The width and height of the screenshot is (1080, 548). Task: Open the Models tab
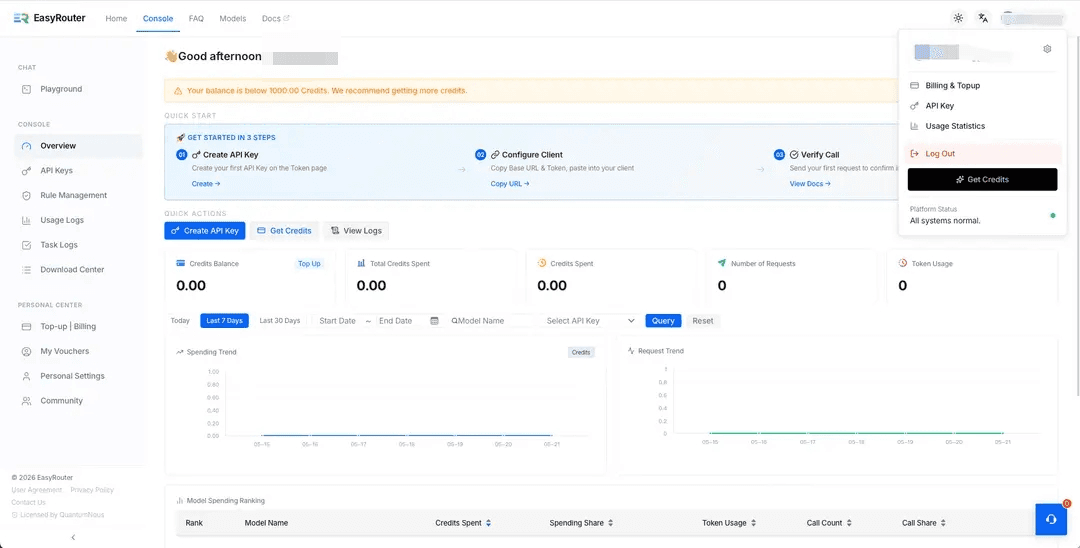[233, 19]
